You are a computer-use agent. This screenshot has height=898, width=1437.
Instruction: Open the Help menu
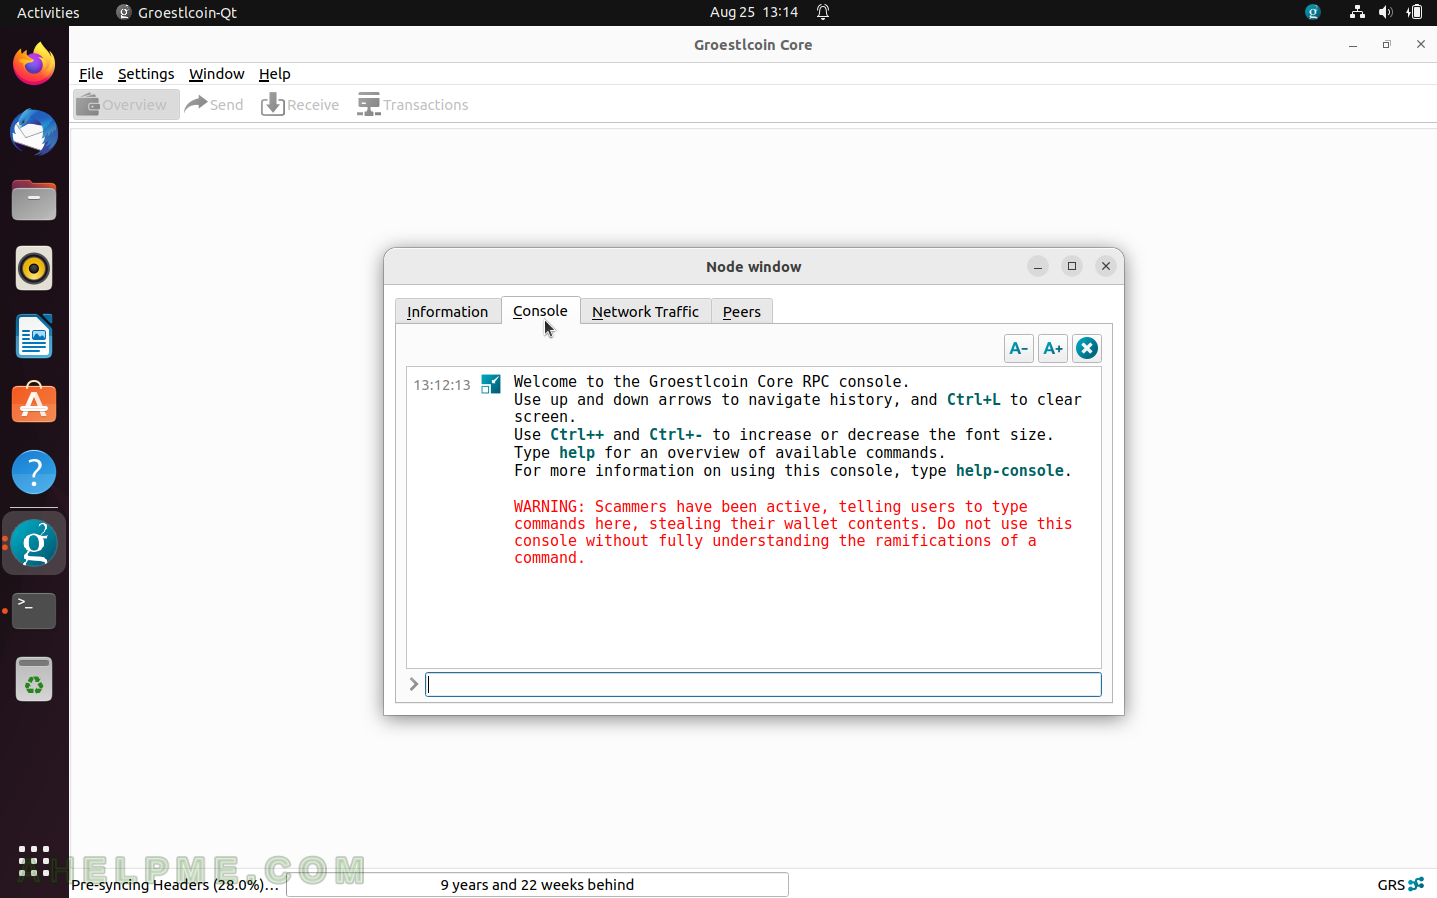275,74
